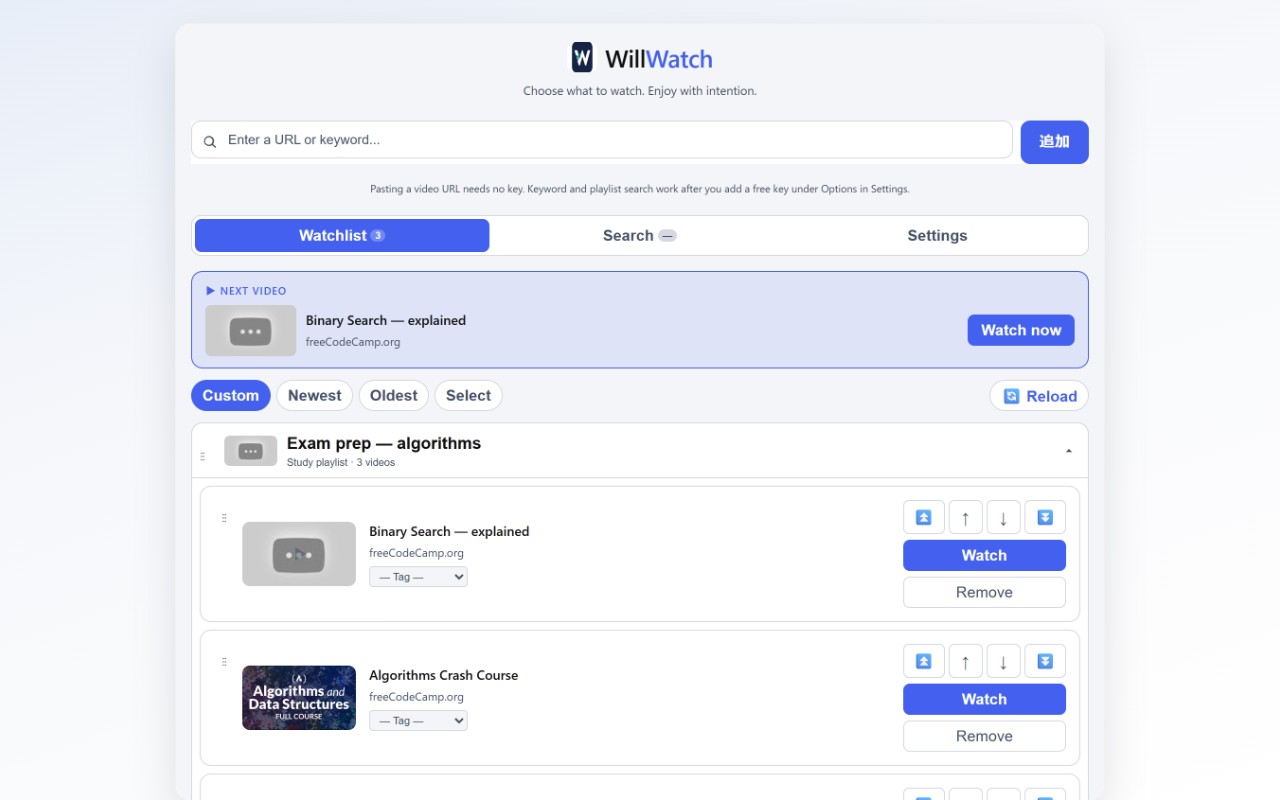Watch the Binary Search video

pos(984,555)
